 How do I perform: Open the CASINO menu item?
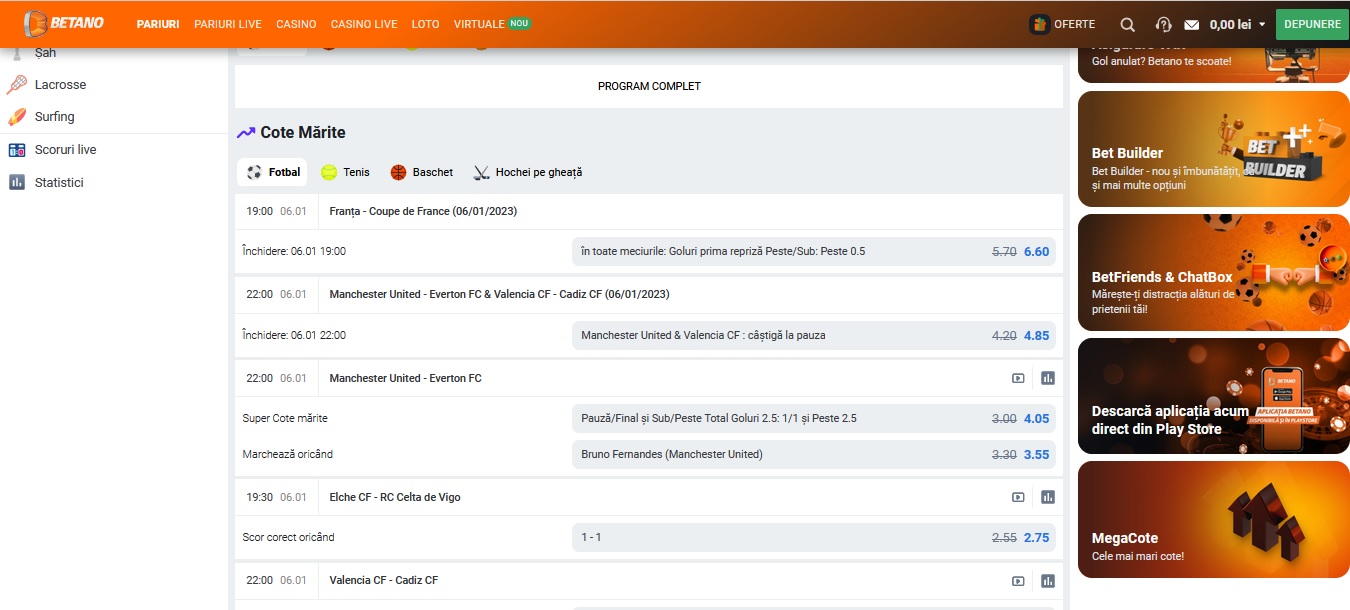(x=296, y=24)
